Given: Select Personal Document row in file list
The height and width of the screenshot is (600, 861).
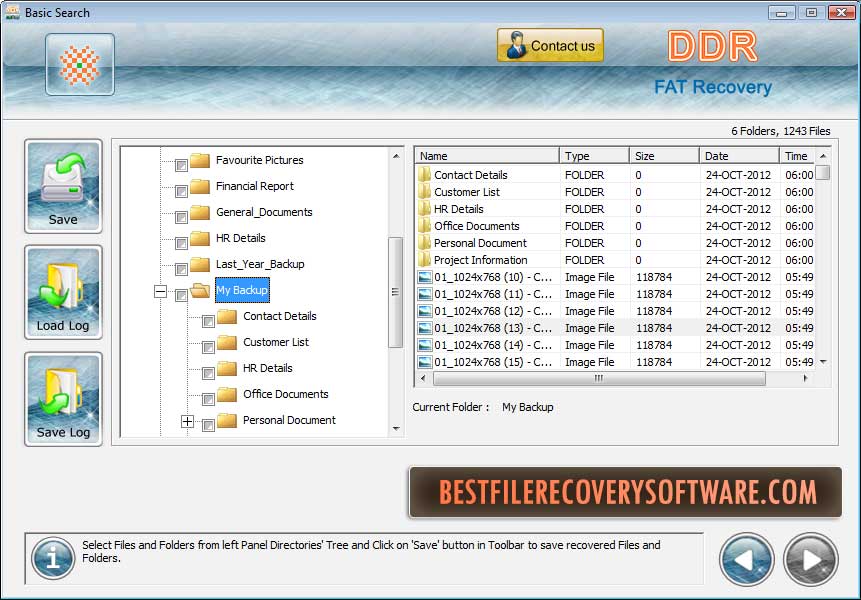Looking at the screenshot, I should pos(615,243).
